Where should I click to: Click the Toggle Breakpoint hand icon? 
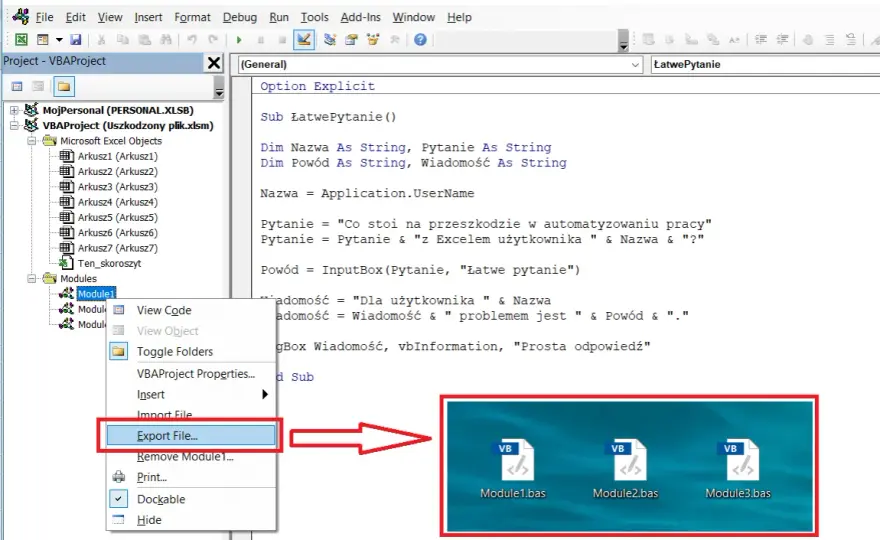808,39
